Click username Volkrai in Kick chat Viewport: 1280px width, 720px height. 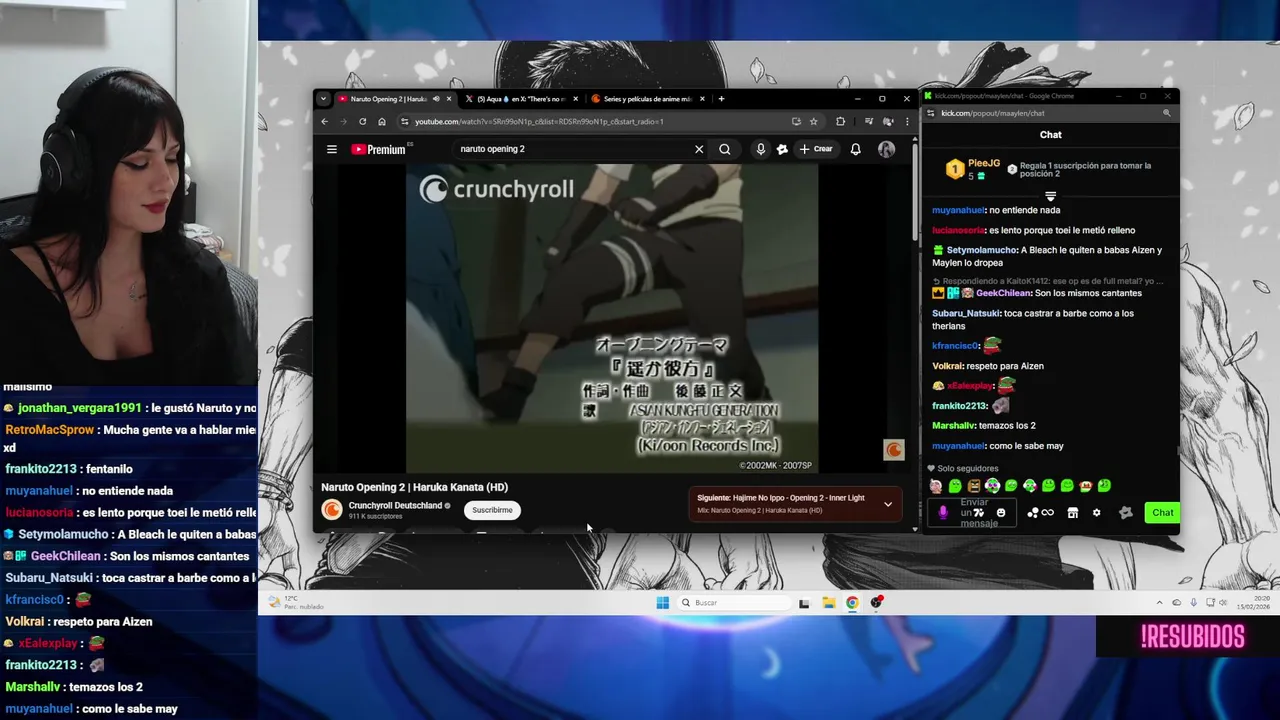(948, 366)
